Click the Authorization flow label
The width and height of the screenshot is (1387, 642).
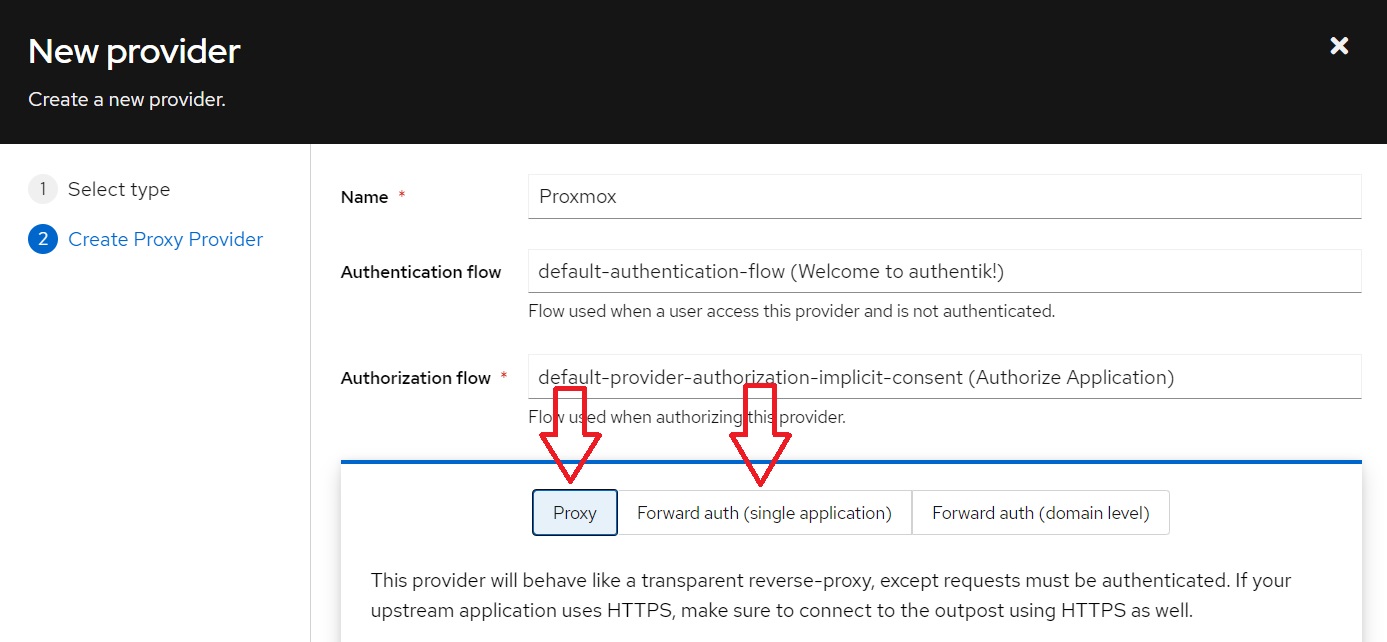coord(415,378)
